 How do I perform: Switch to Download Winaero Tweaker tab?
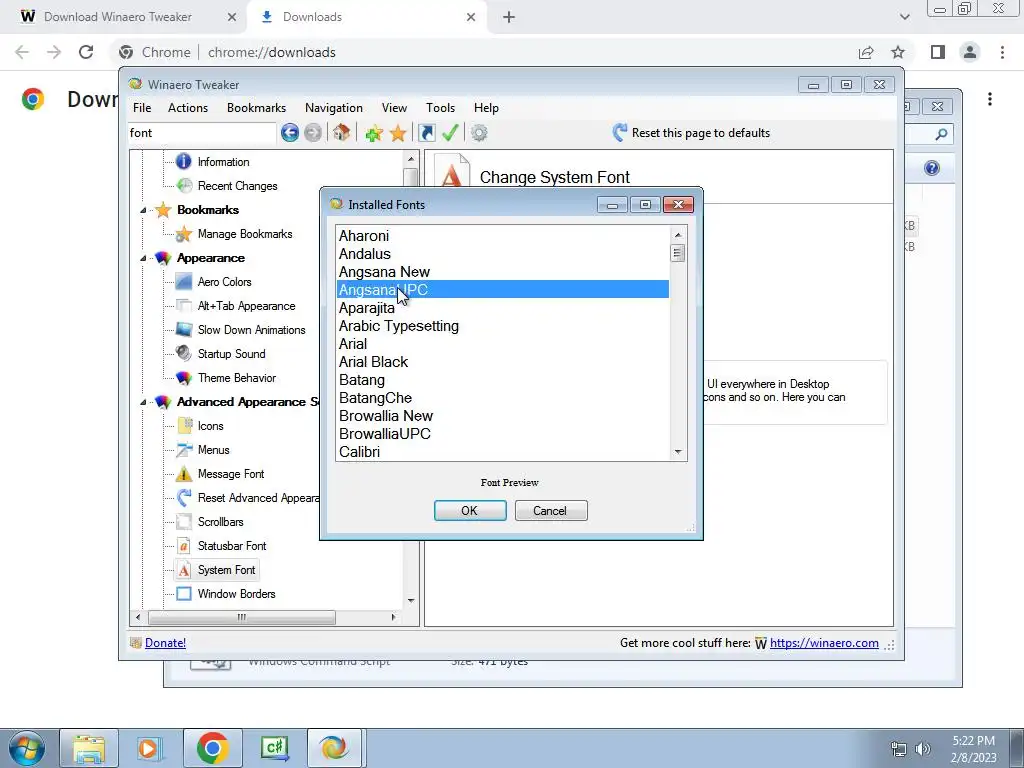[119, 17]
